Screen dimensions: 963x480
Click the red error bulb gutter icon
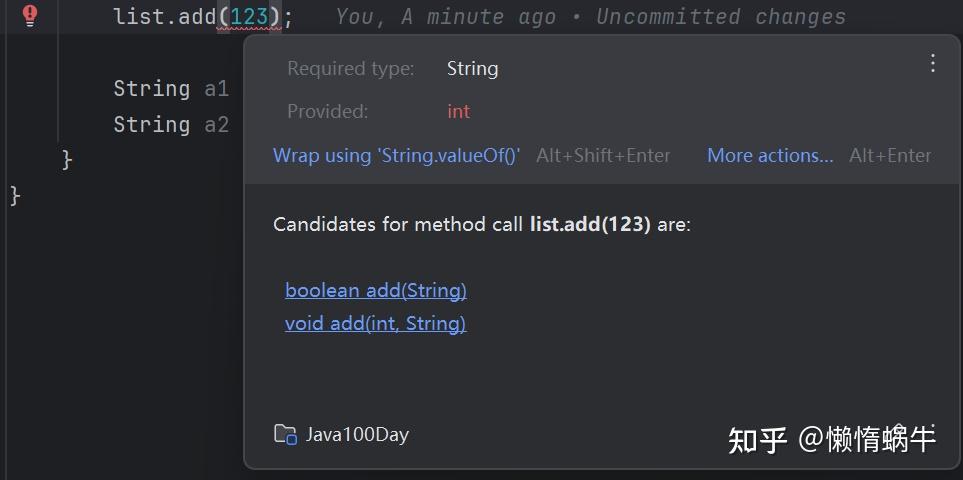coord(30,15)
